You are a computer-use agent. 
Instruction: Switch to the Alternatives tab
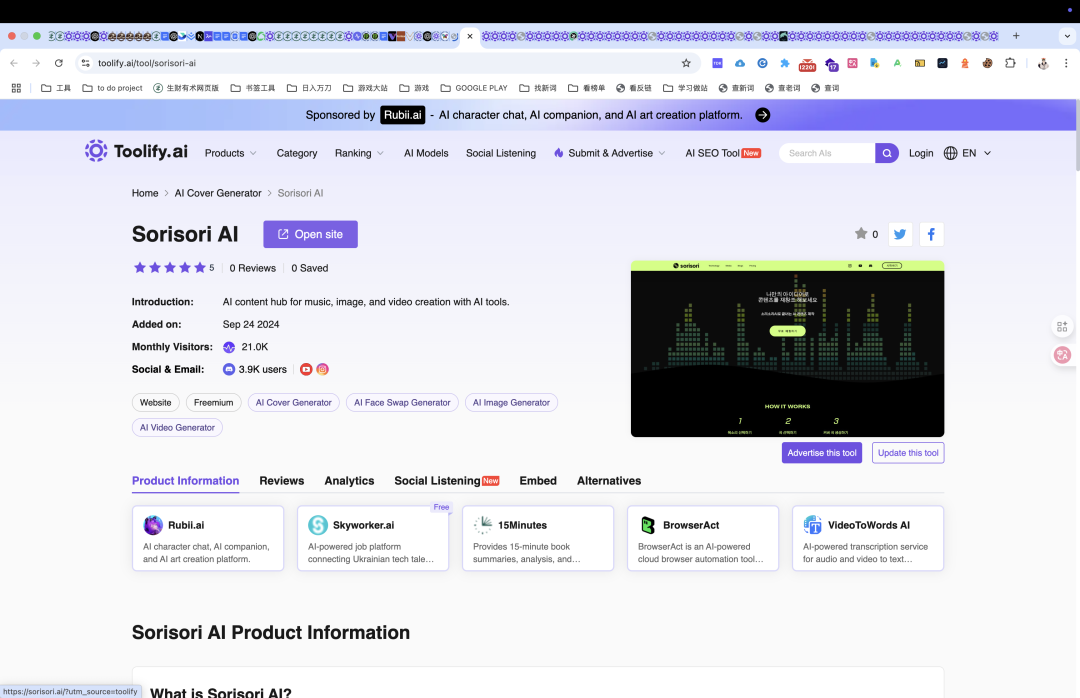609,481
